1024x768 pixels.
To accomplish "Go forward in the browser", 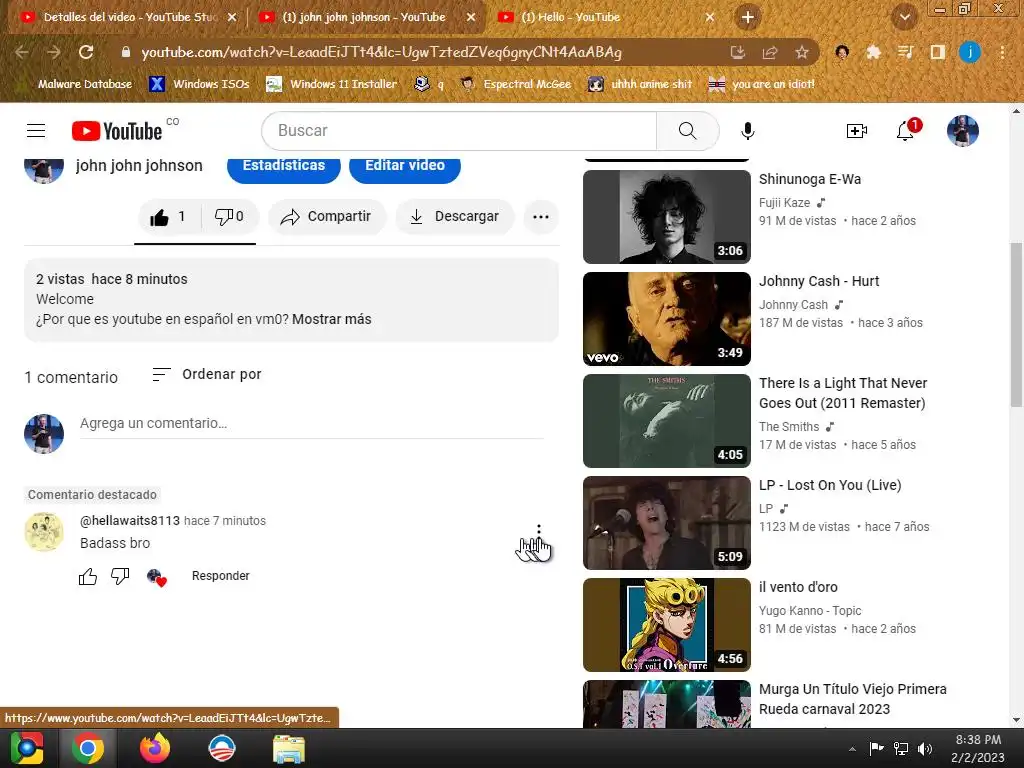I will point(54,52).
